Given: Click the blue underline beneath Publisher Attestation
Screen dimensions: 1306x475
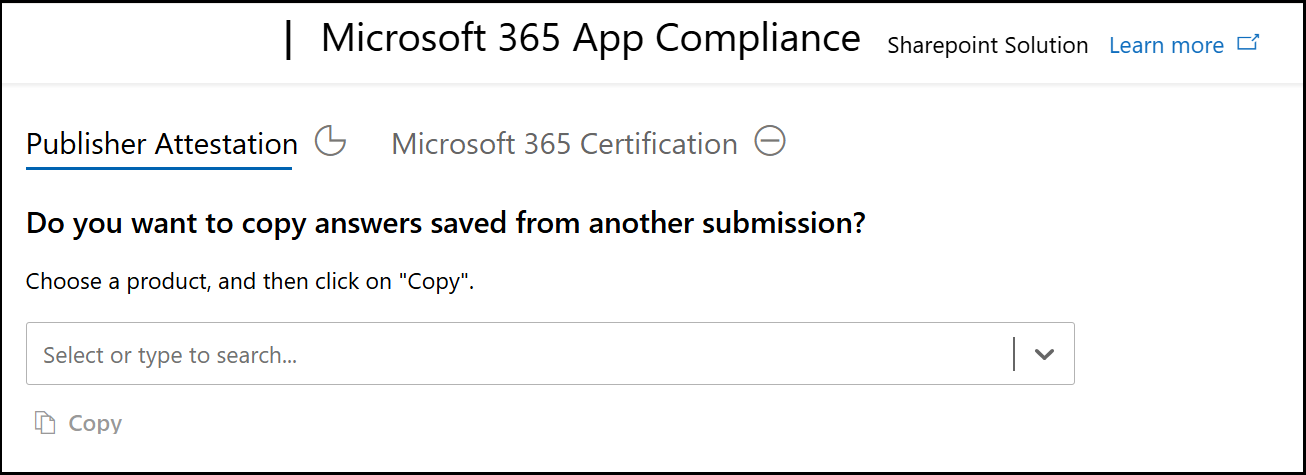Looking at the screenshot, I should coord(159,168).
